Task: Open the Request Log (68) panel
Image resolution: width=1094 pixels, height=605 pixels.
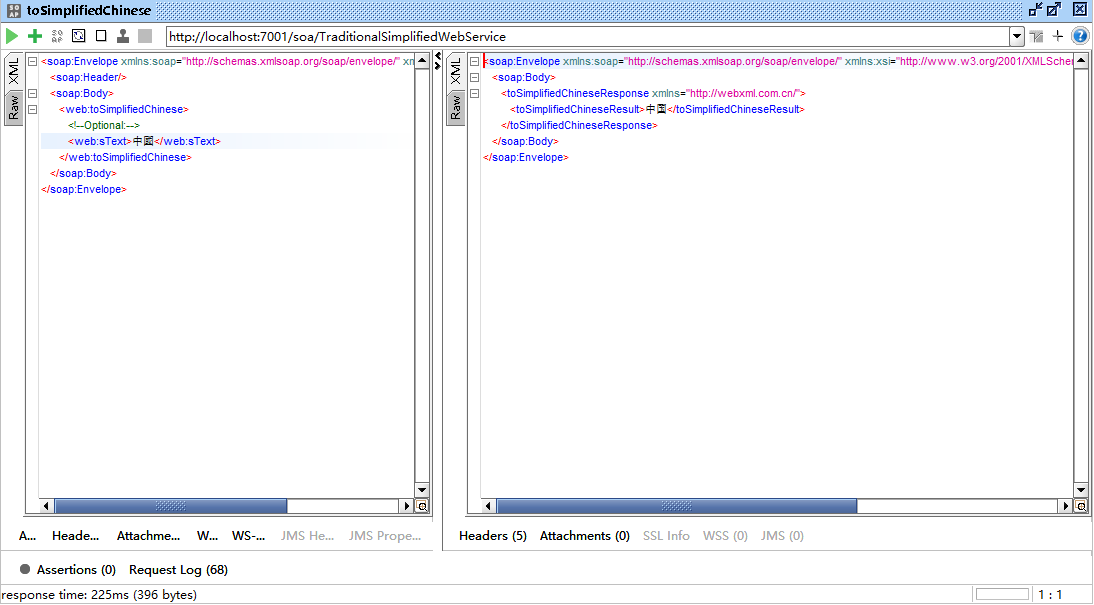Action: (179, 570)
